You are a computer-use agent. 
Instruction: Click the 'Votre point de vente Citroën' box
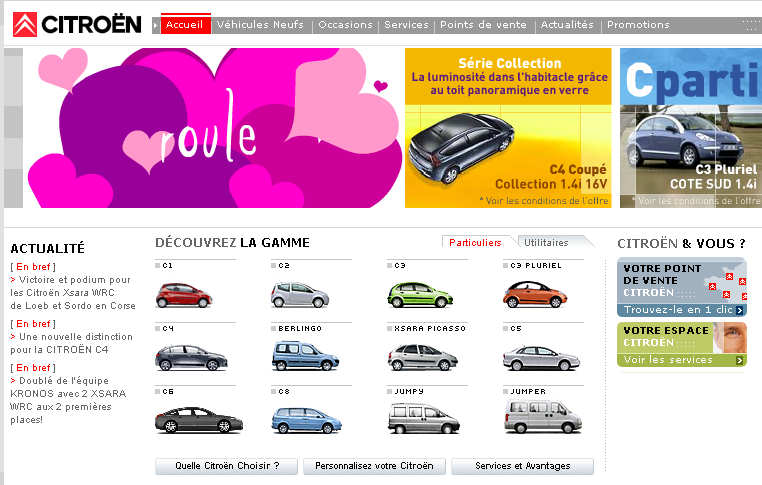(x=682, y=287)
